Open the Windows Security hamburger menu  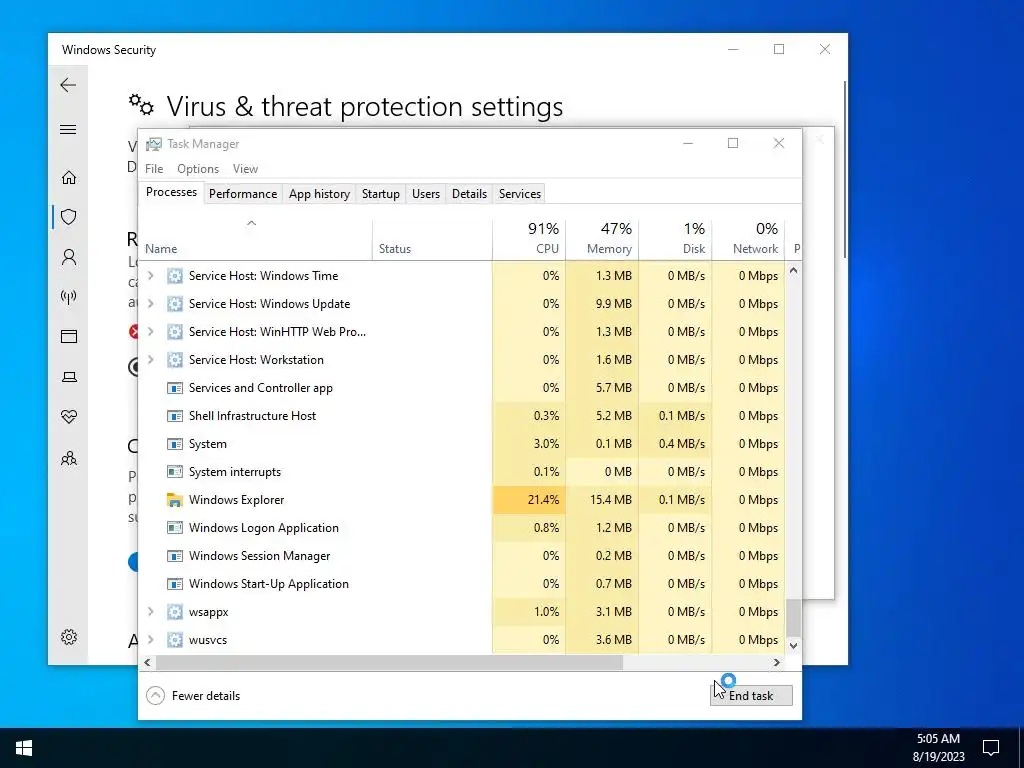tap(68, 129)
